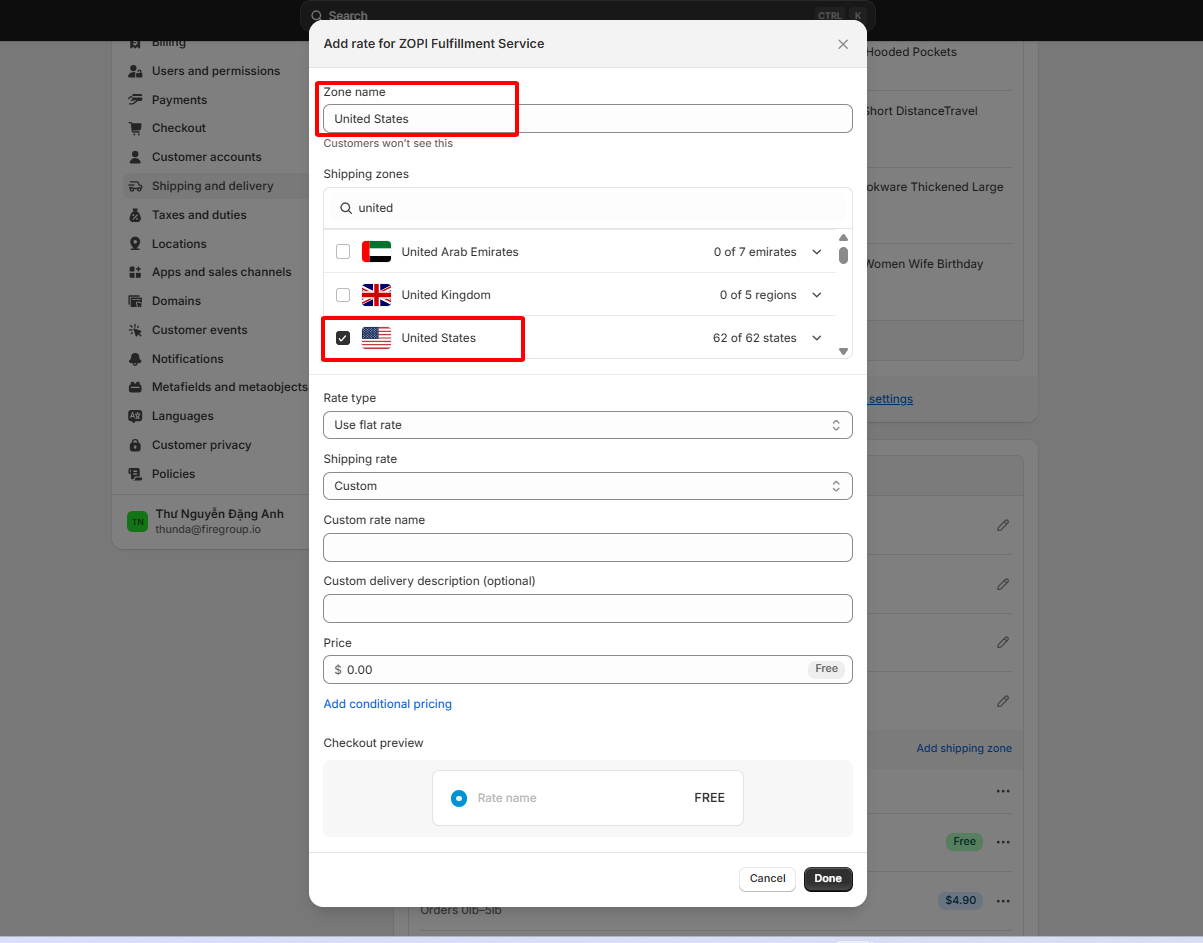The image size is (1203, 943).
Task: Click the Notifications bell icon
Action: tap(135, 359)
